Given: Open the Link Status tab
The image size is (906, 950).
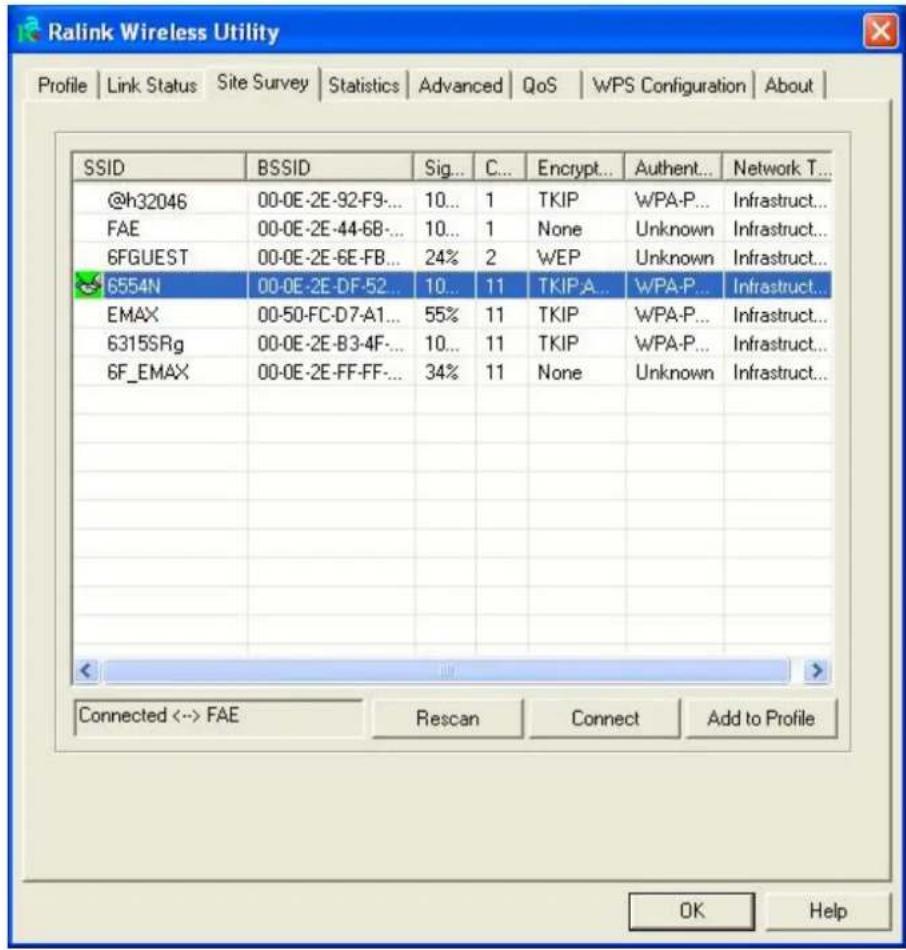Looking at the screenshot, I should (152, 85).
